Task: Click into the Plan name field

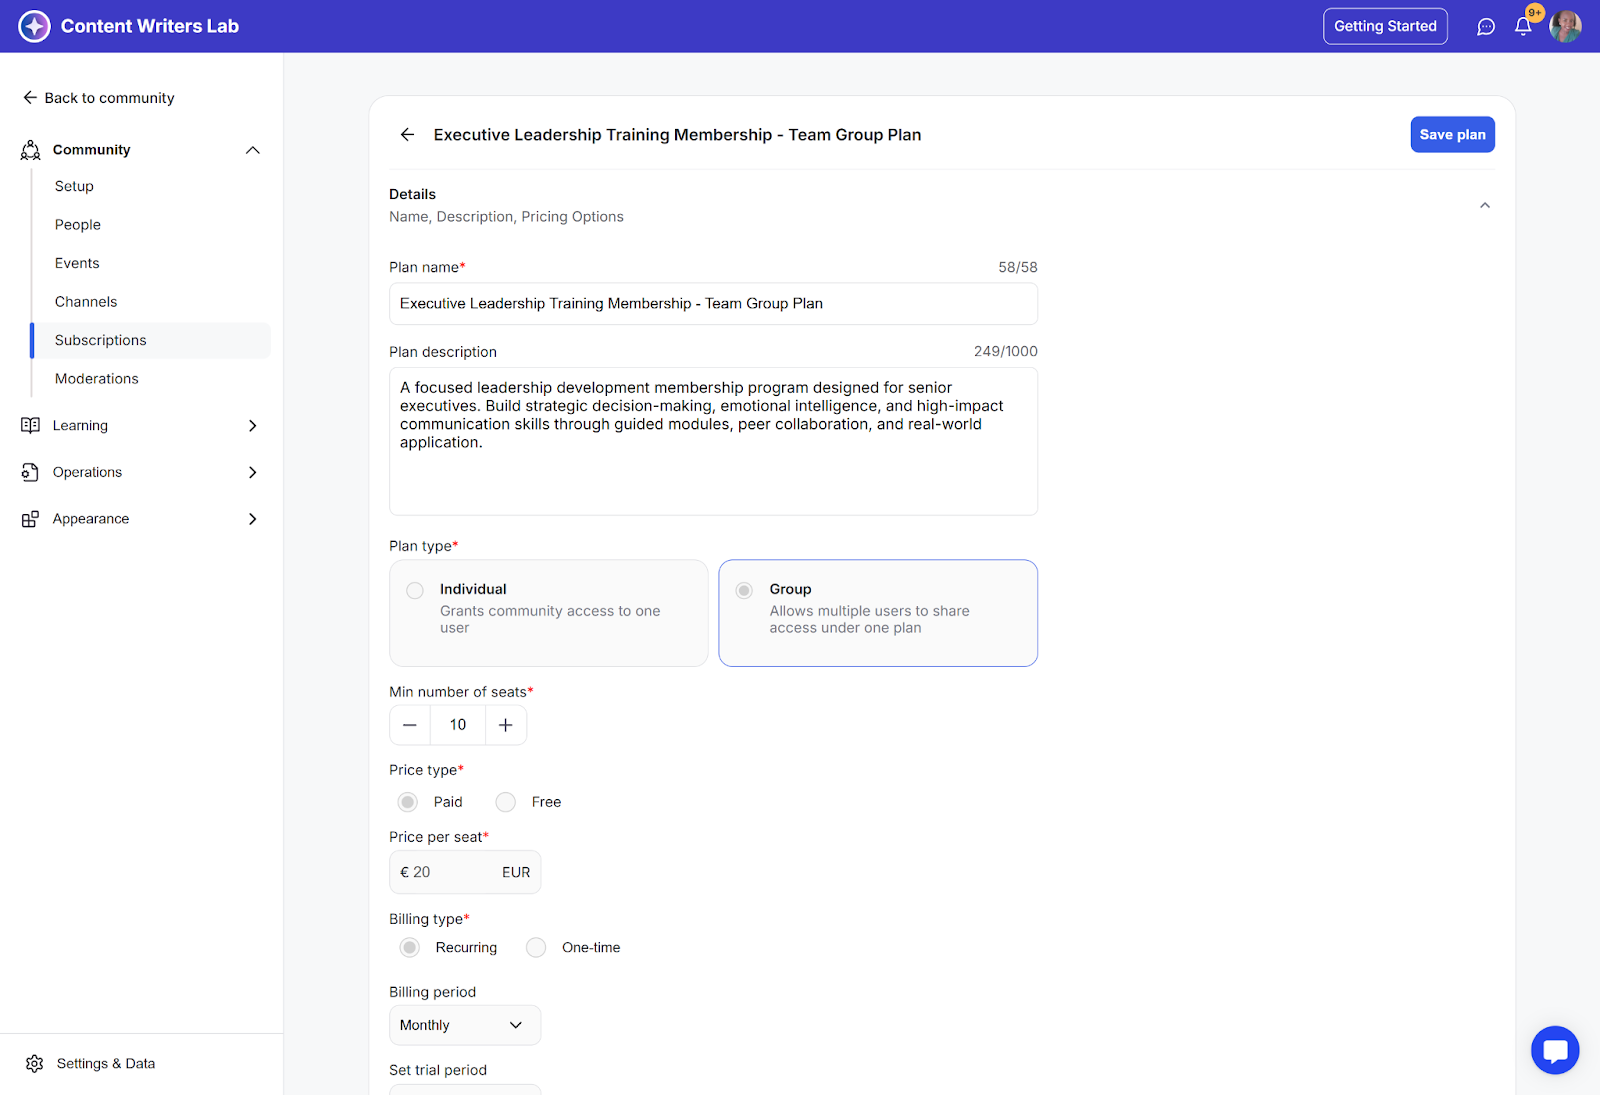Action: tap(712, 304)
